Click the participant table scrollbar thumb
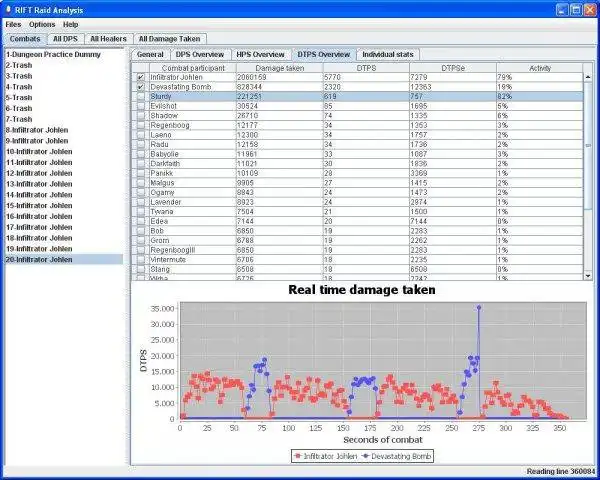This screenshot has width=600, height=480. [x=588, y=145]
